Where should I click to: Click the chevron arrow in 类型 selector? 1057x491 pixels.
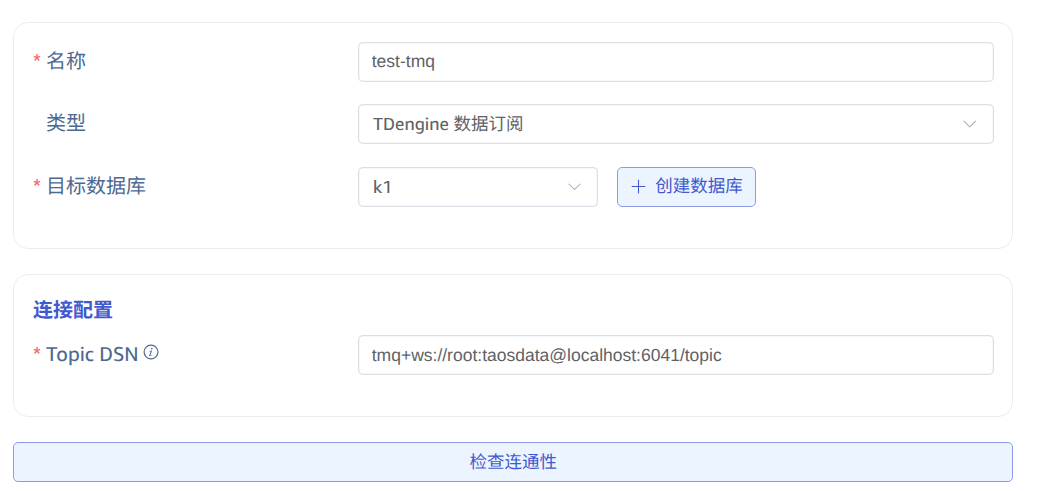tap(969, 124)
